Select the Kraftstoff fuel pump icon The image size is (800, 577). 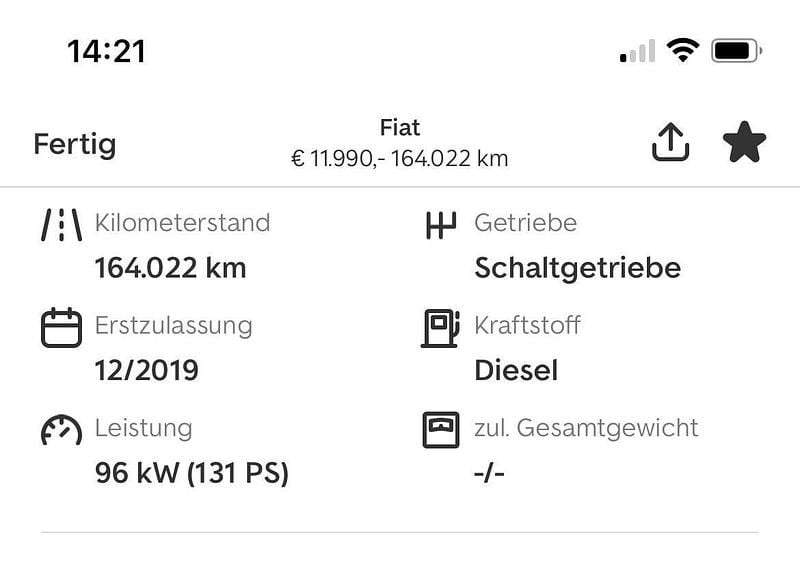pyautogui.click(x=440, y=326)
